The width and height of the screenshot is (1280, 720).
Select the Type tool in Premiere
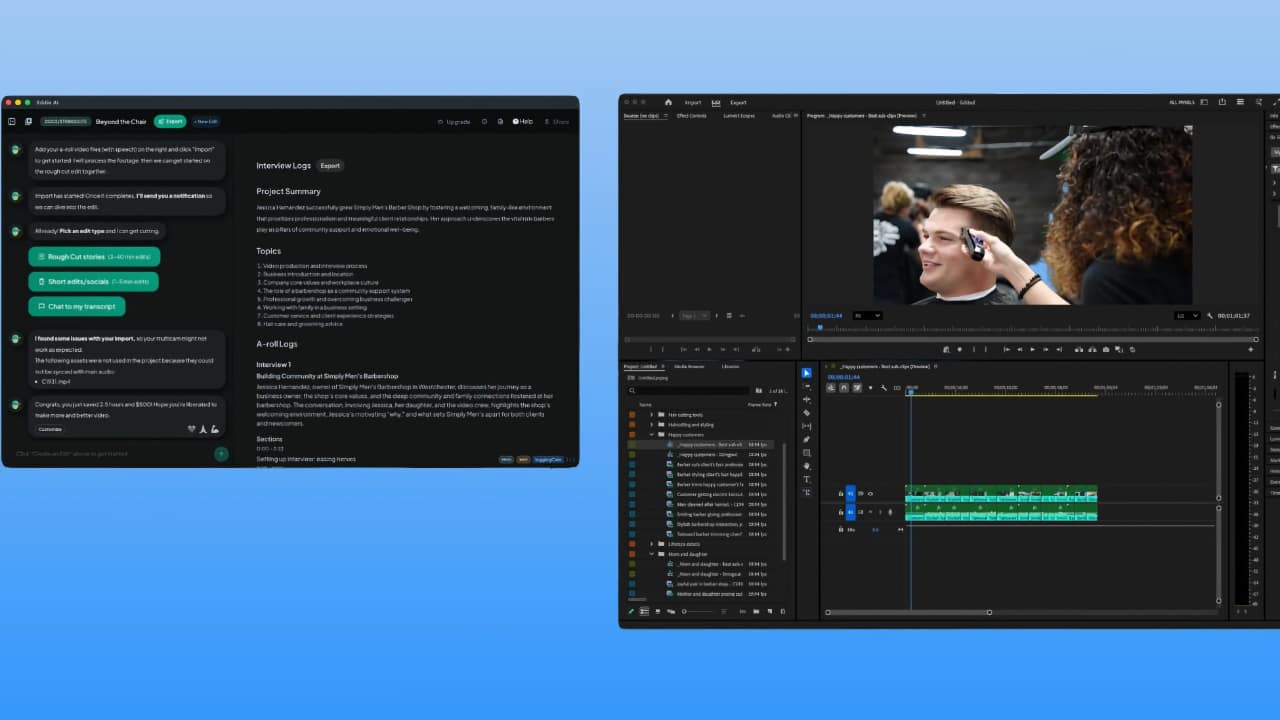click(806, 479)
